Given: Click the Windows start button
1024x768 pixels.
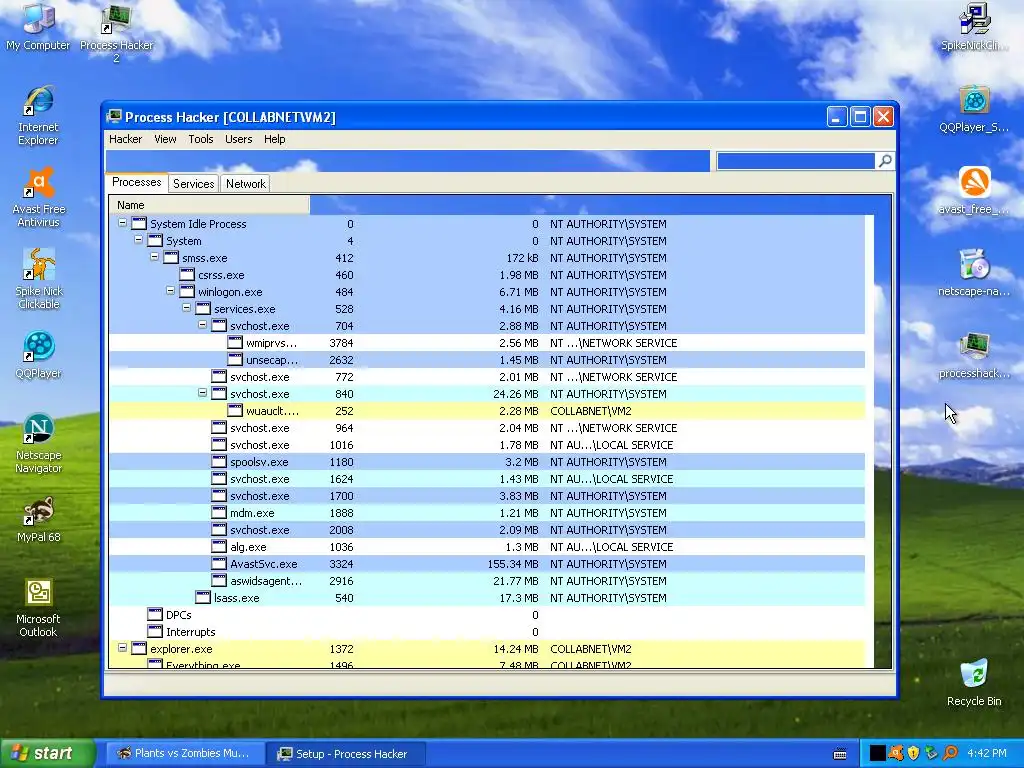Looking at the screenshot, I should point(48,754).
